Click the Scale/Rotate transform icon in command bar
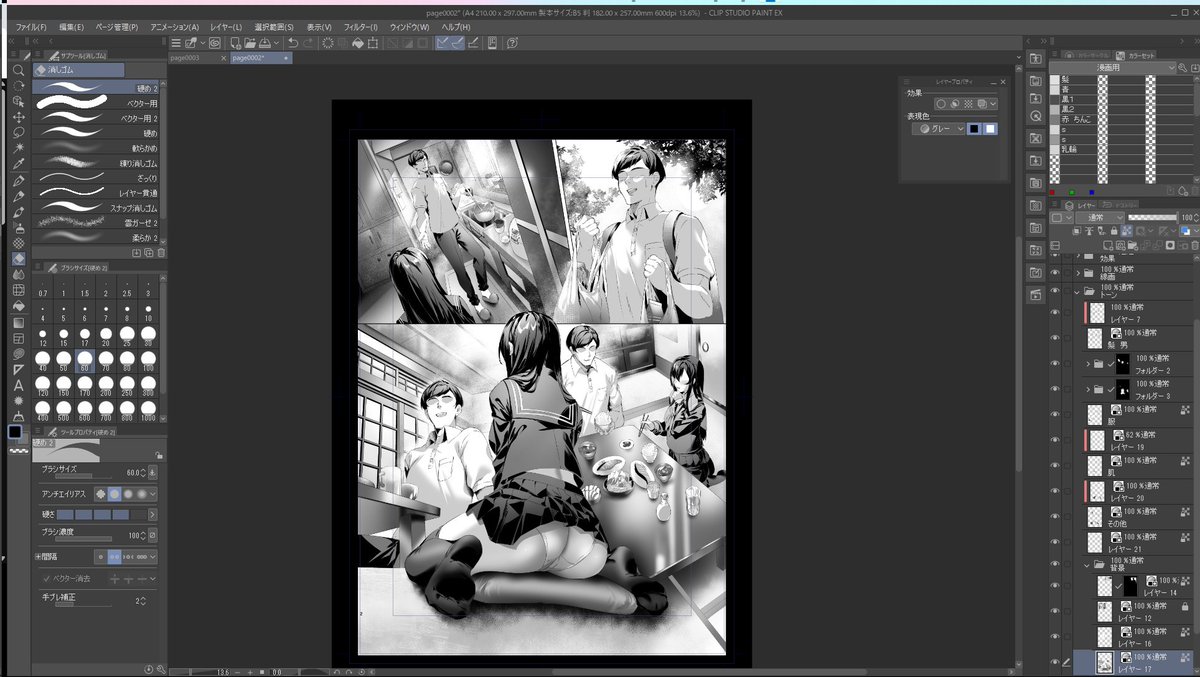Viewport: 1200px width, 677px height. coord(373,43)
